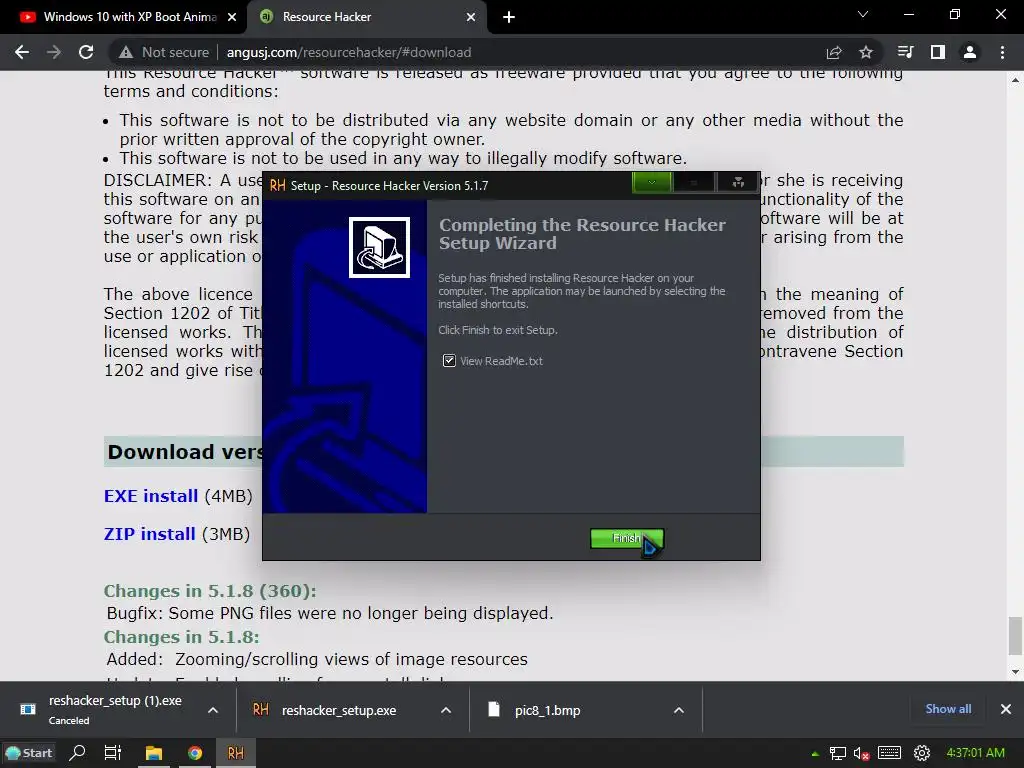The image size is (1024, 768).
Task: Open the settings gear tray icon
Action: point(921,753)
